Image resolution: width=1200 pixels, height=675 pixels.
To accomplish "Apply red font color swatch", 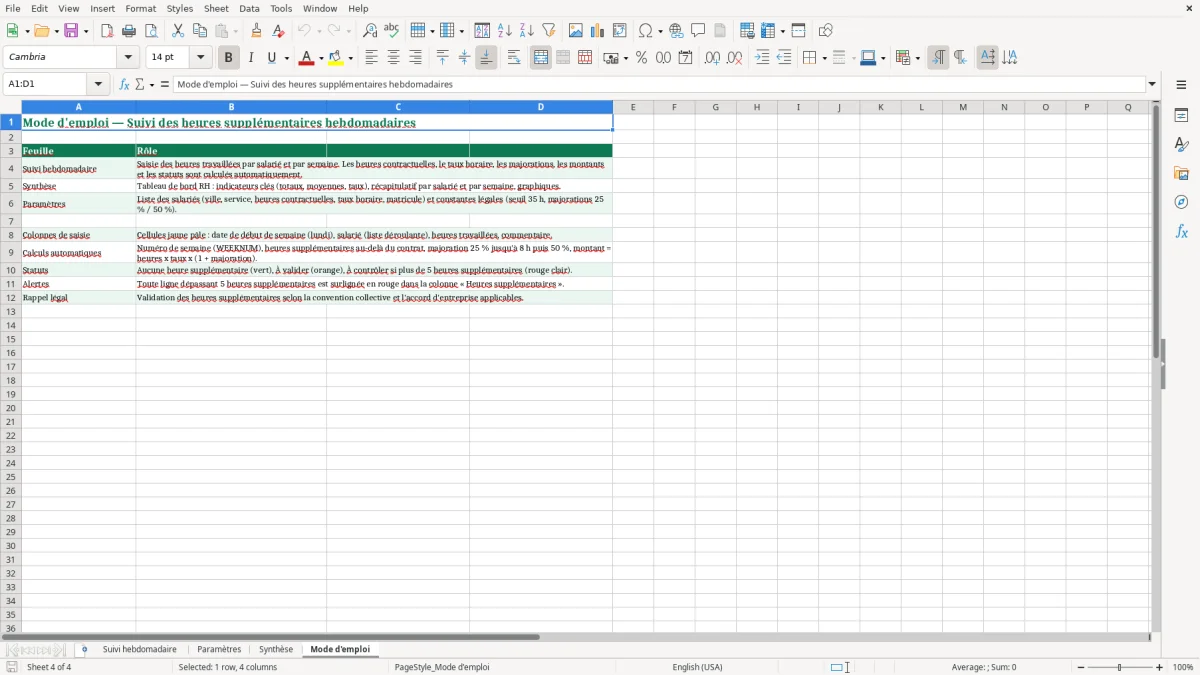I will (x=307, y=58).
